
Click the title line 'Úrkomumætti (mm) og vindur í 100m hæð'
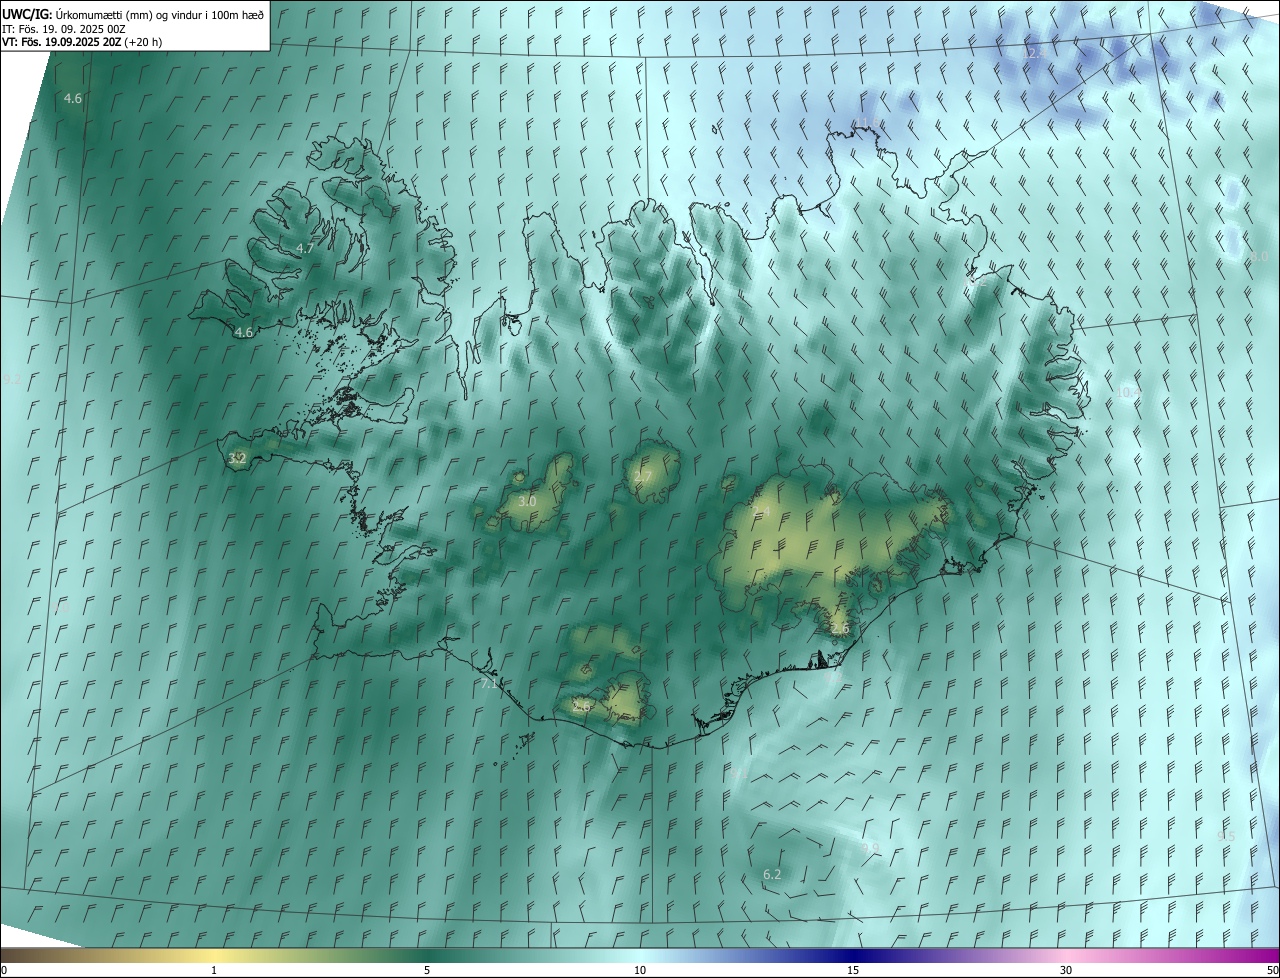(159, 15)
